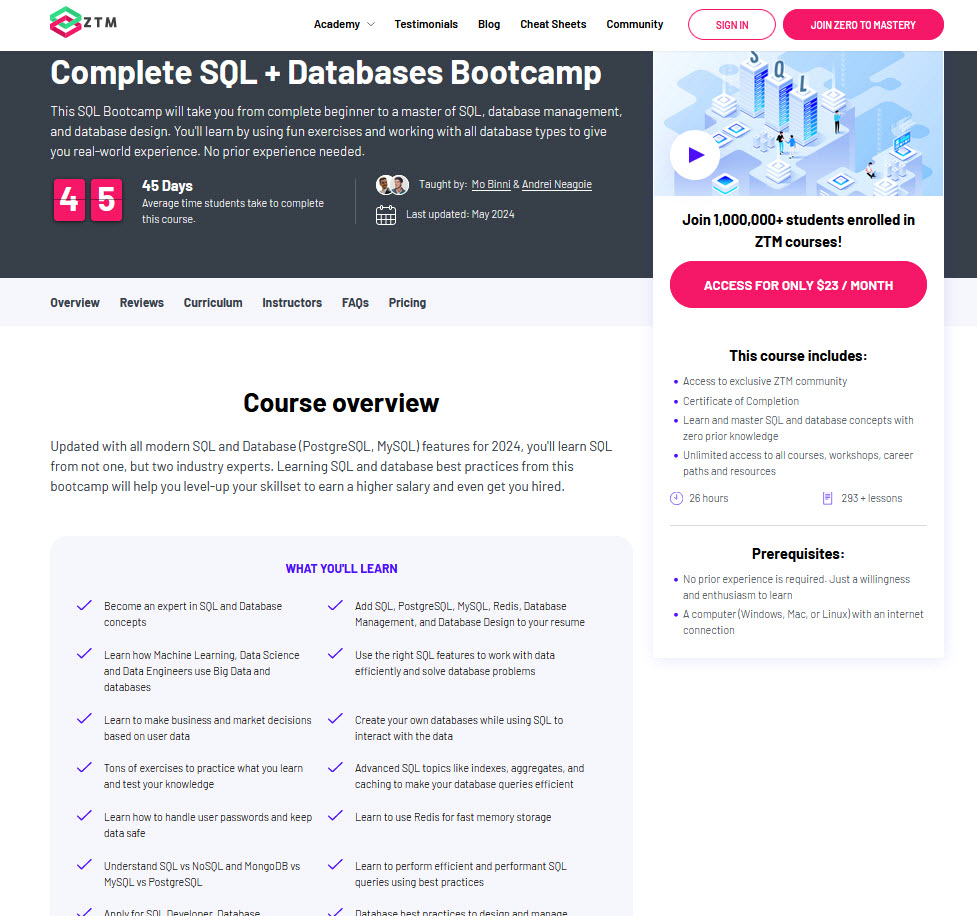This screenshot has width=977, height=916.
Task: Jump to the FAQs section tab
Action: [355, 303]
